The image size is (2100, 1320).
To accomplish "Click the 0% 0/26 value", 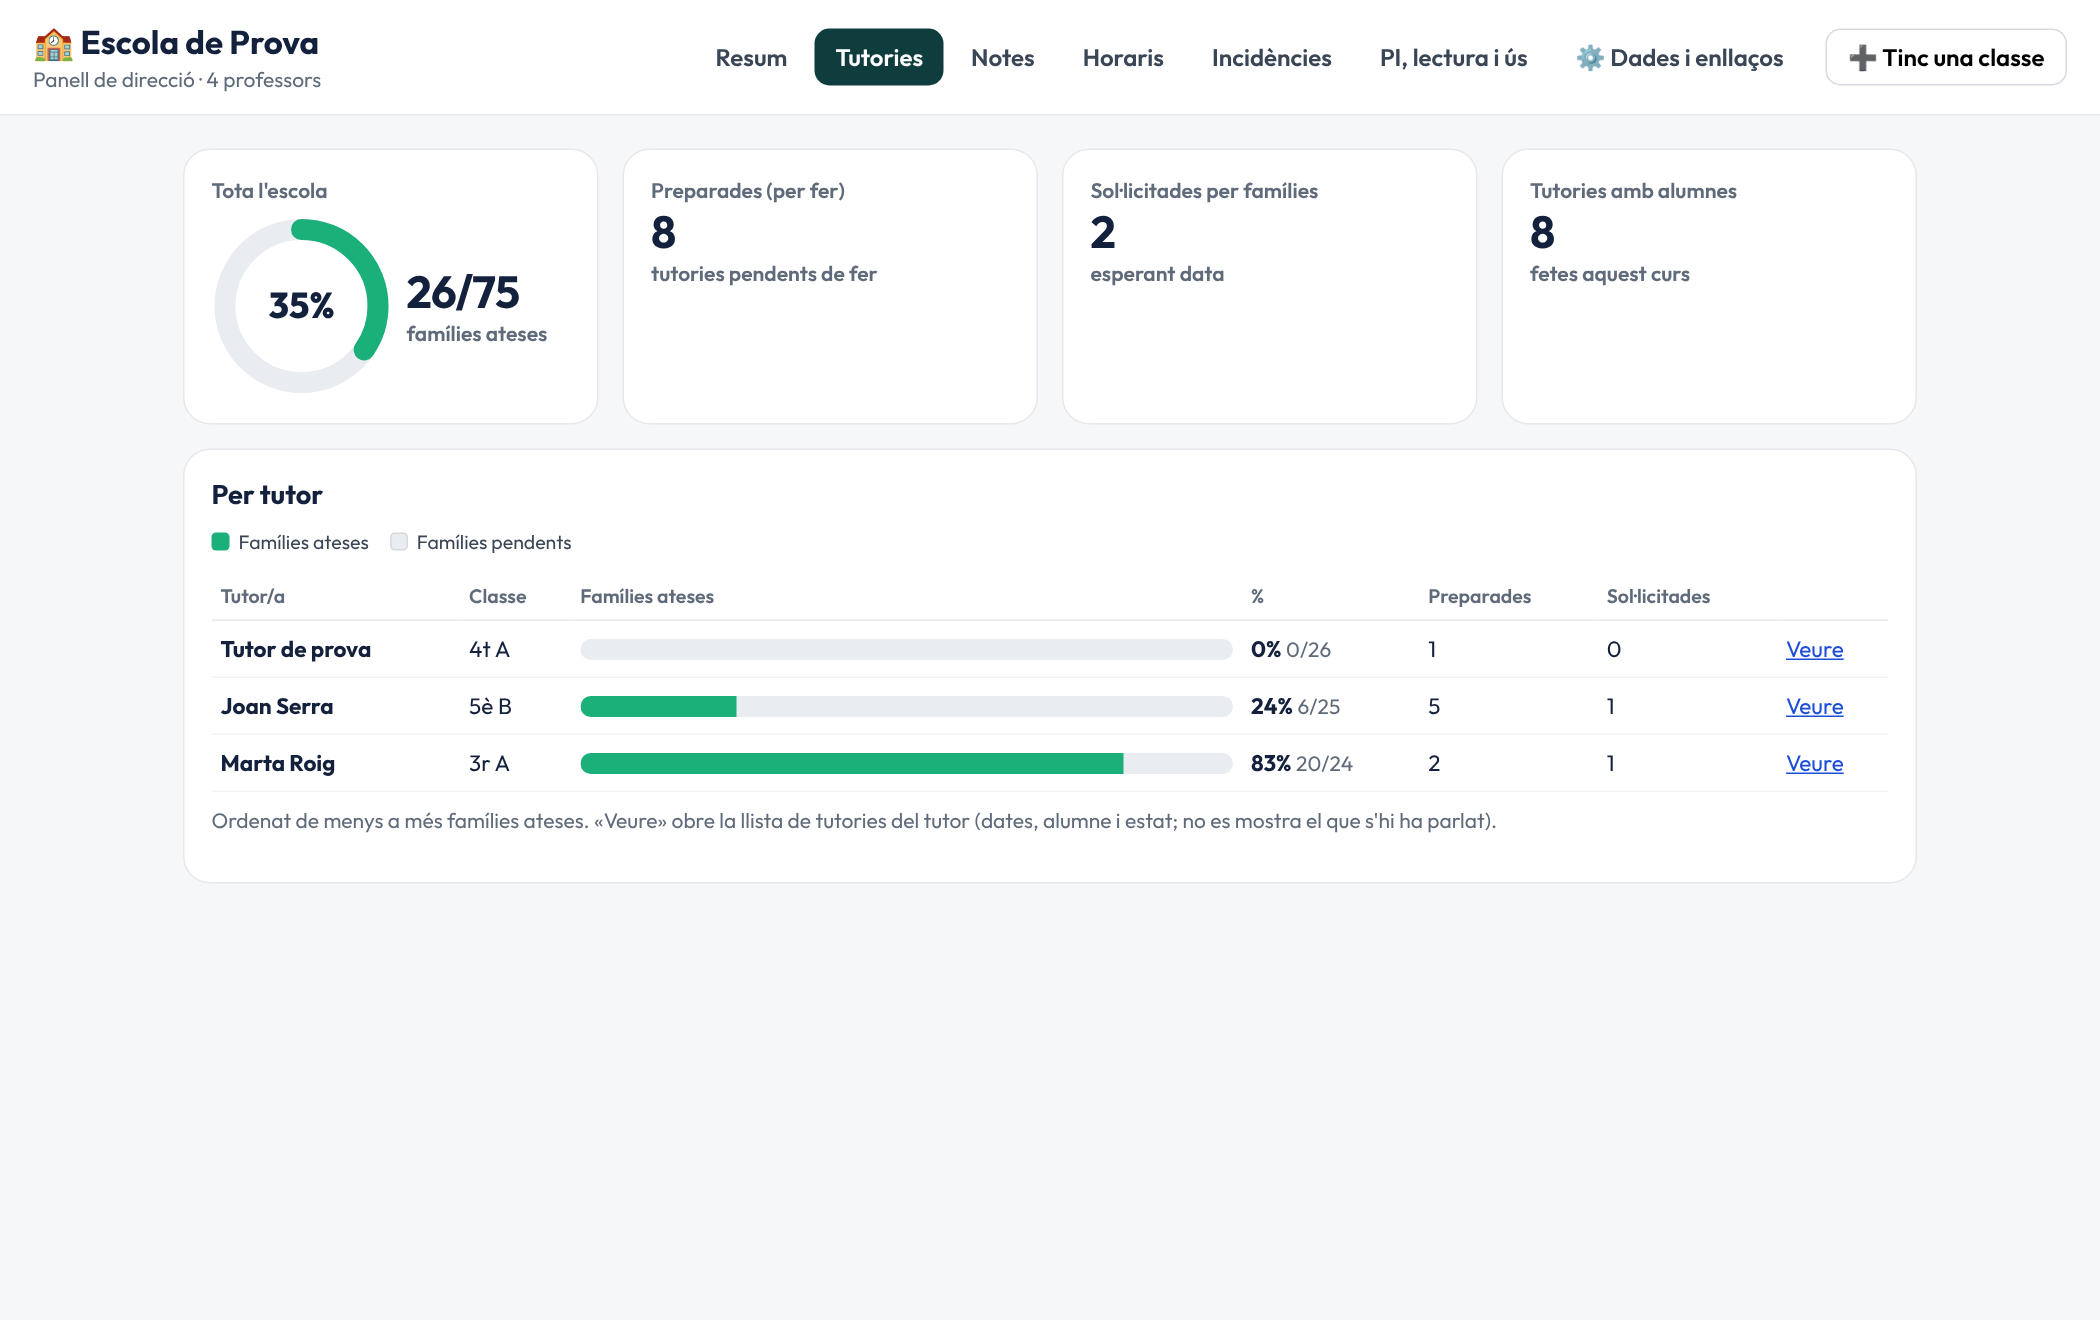I will point(1290,650).
